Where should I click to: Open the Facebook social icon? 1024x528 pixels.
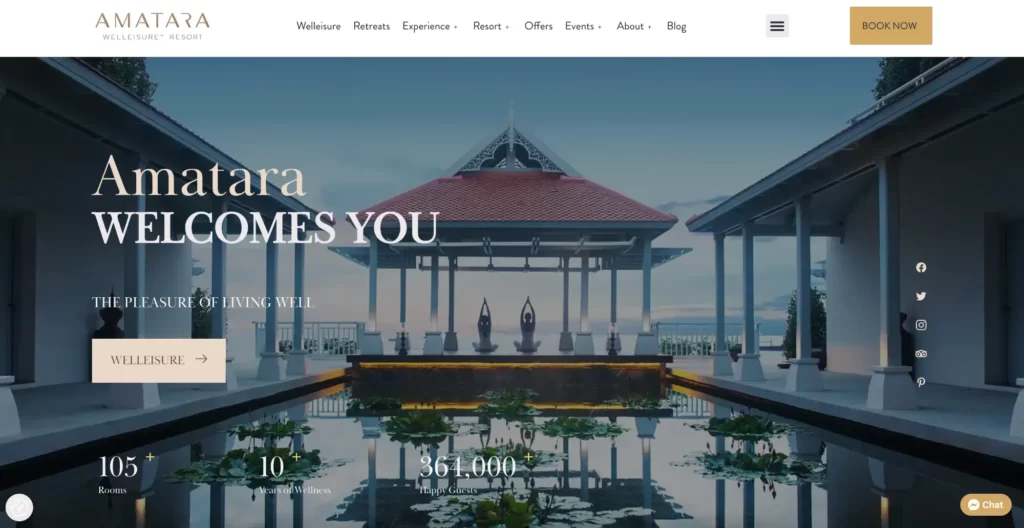(921, 267)
